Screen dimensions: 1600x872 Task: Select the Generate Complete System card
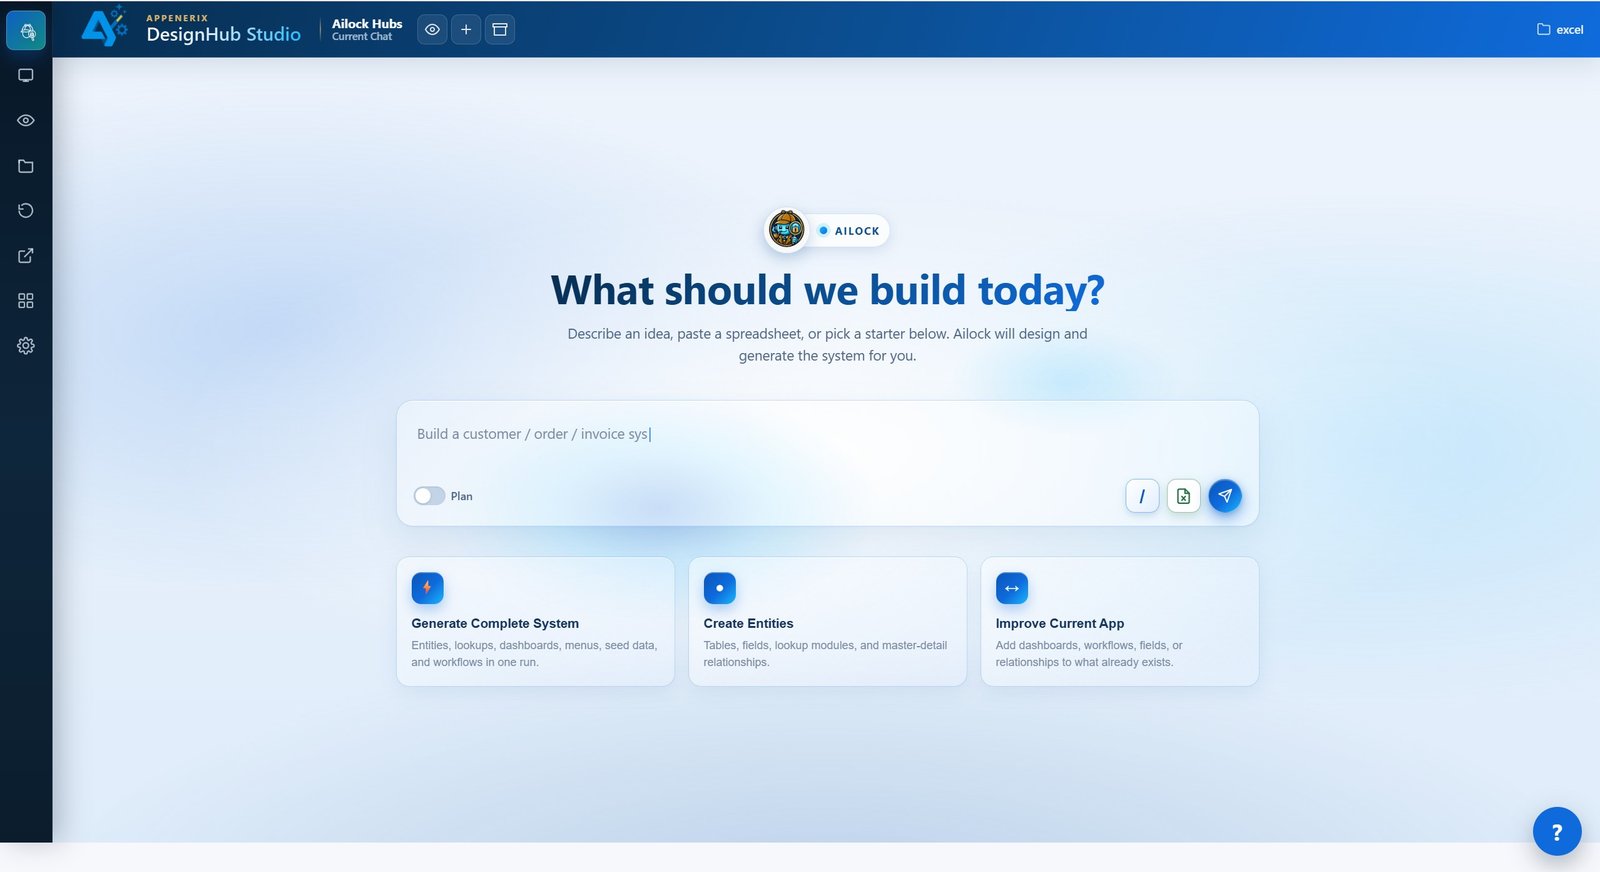tap(535, 621)
